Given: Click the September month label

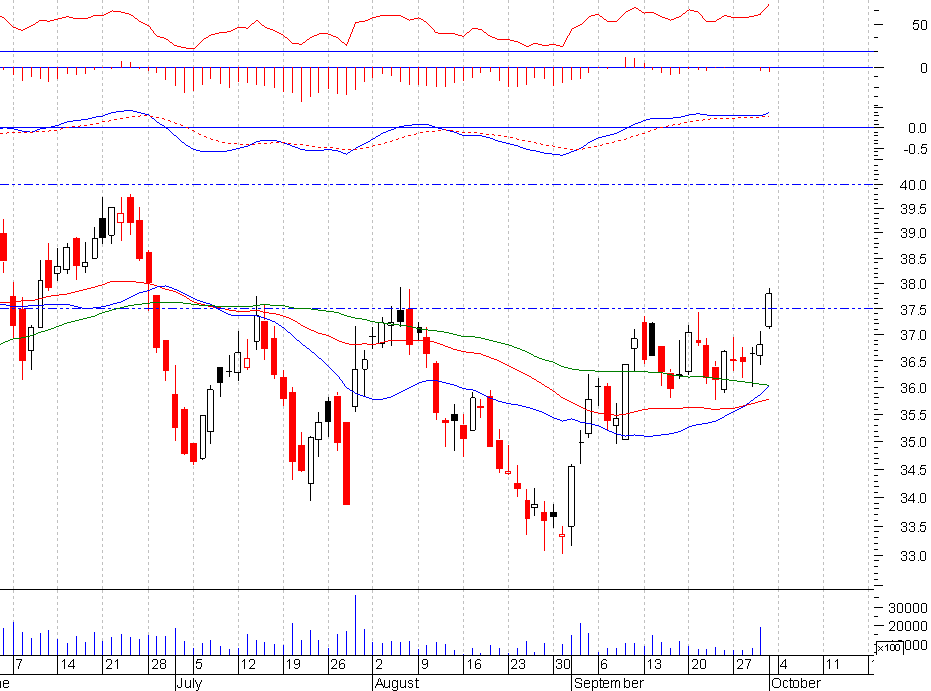Looking at the screenshot, I should (609, 683).
